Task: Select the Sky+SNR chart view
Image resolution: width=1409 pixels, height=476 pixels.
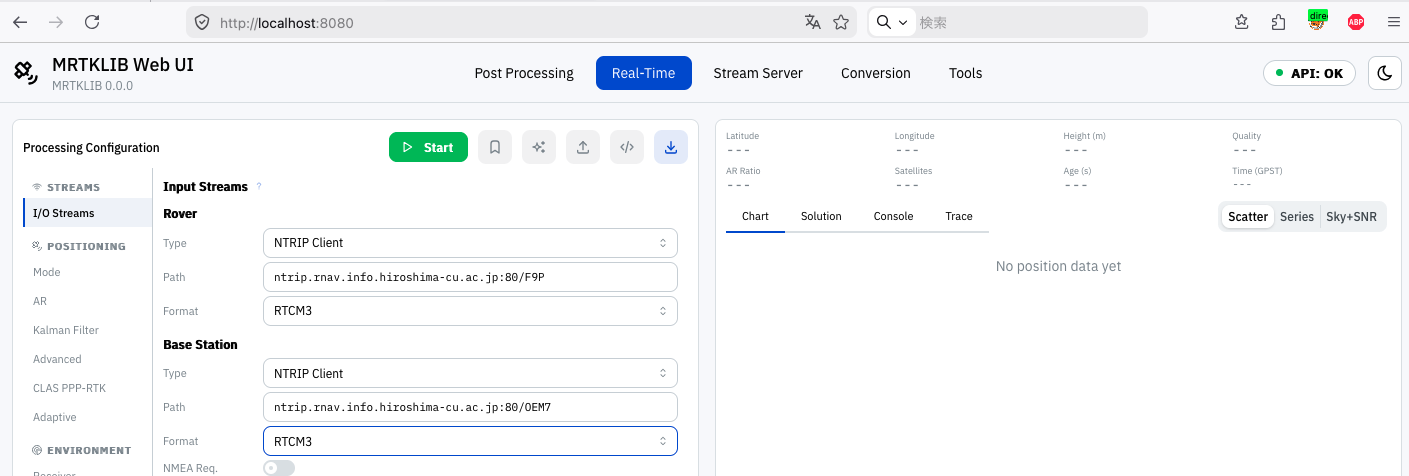Action: (x=1351, y=216)
